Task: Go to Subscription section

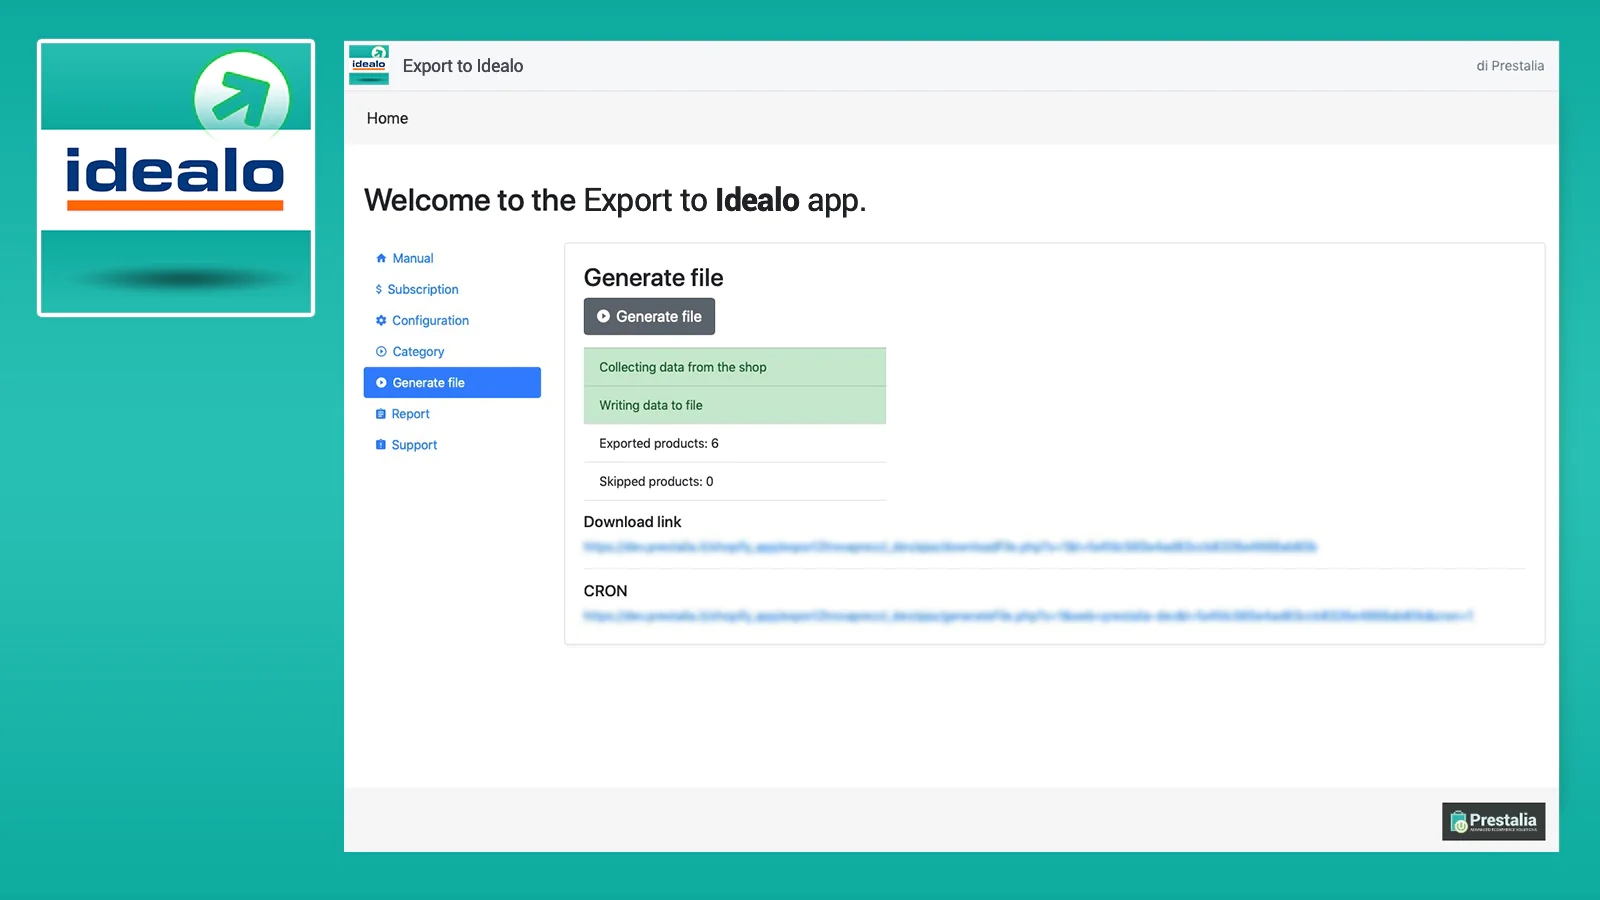Action: [423, 289]
